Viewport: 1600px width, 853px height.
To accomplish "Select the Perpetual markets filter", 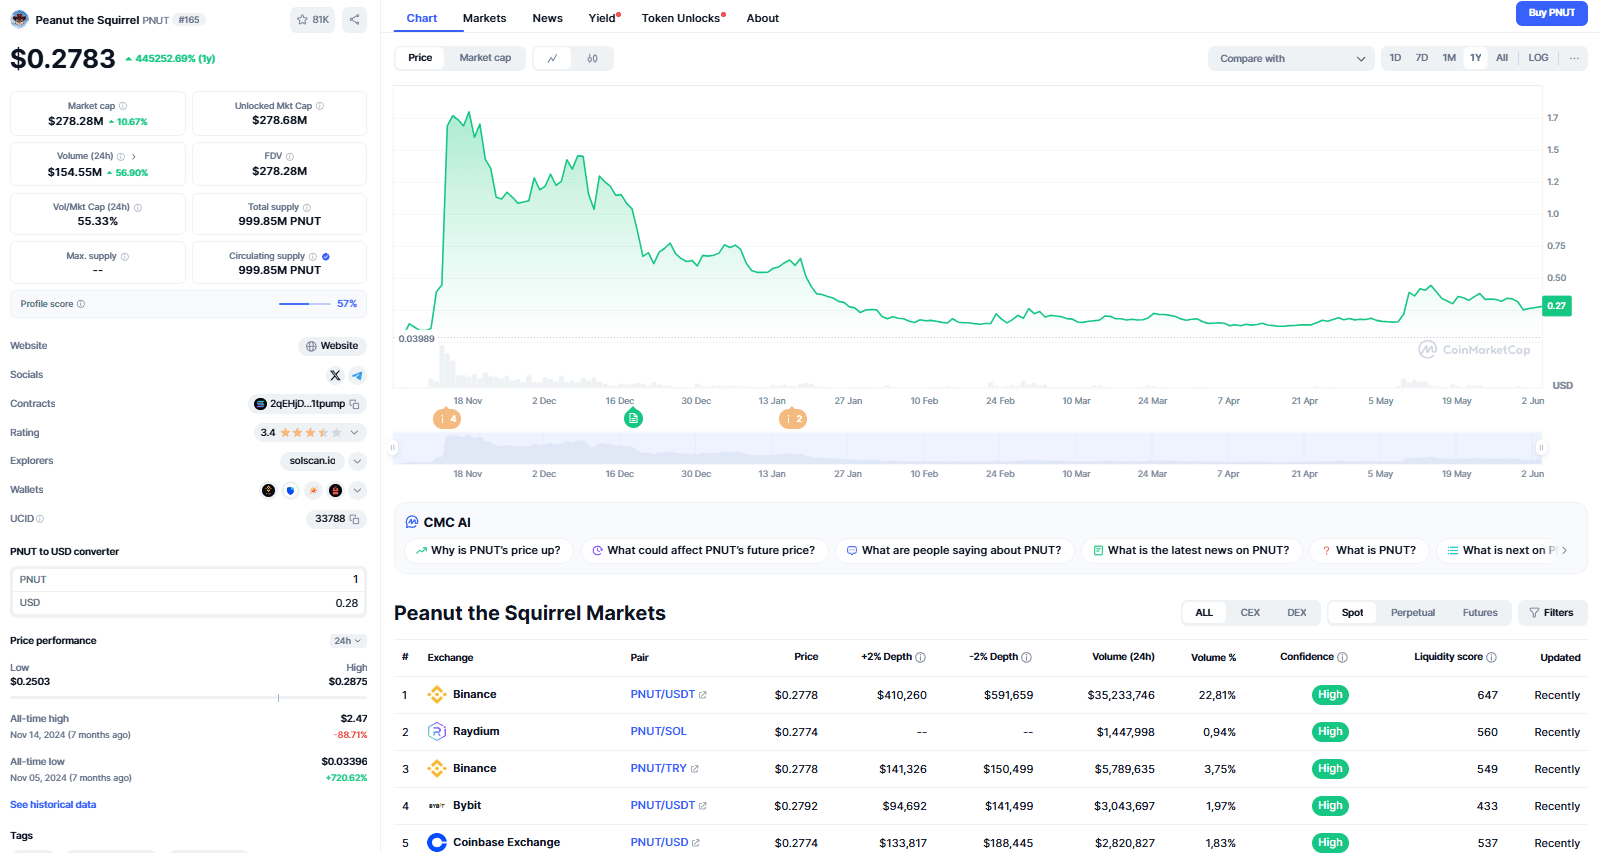I will pyautogui.click(x=1412, y=613).
